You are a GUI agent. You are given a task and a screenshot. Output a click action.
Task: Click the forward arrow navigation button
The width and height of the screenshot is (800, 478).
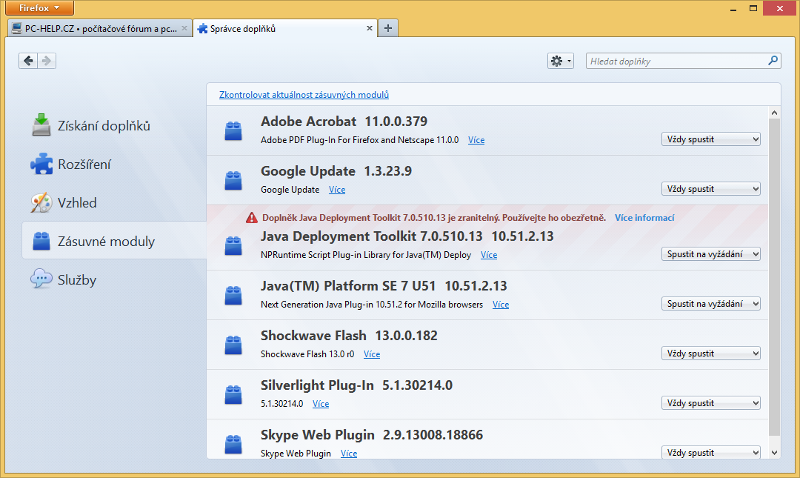tap(47, 61)
